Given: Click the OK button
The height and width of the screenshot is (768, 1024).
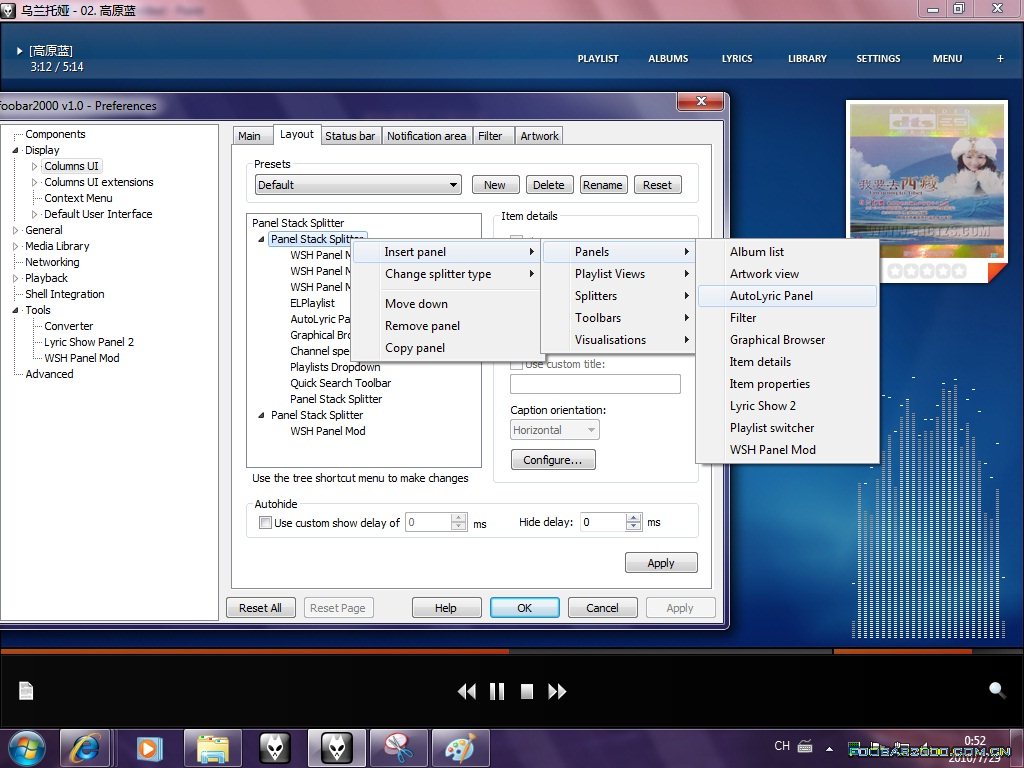Looking at the screenshot, I should click(525, 608).
